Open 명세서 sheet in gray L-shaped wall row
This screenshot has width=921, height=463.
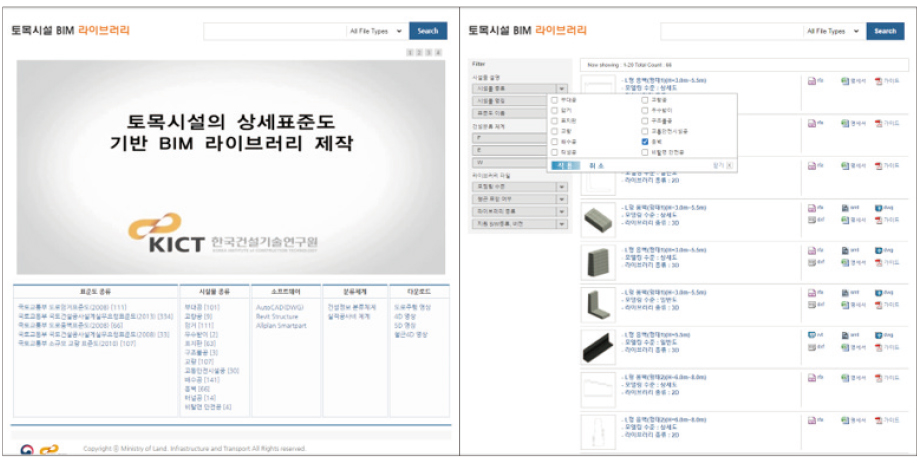pos(853,304)
